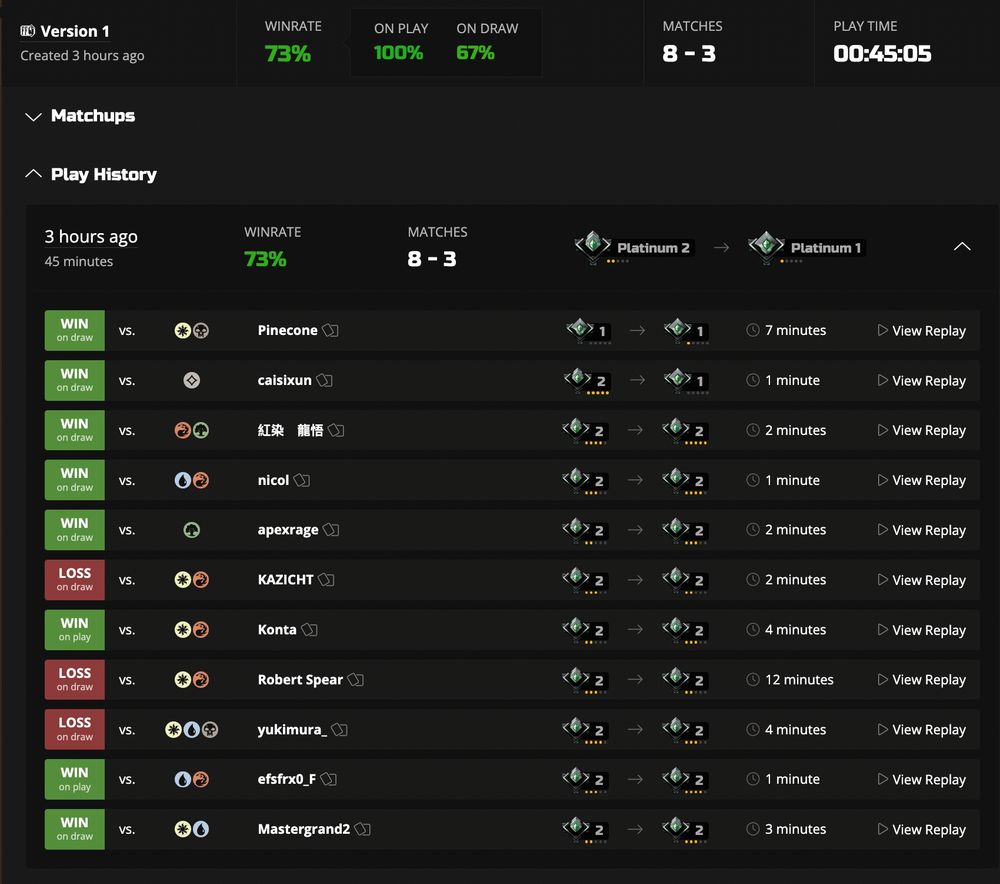The width and height of the screenshot is (1000, 884).
Task: View Replay of the yukimura_ match
Action: 922,729
